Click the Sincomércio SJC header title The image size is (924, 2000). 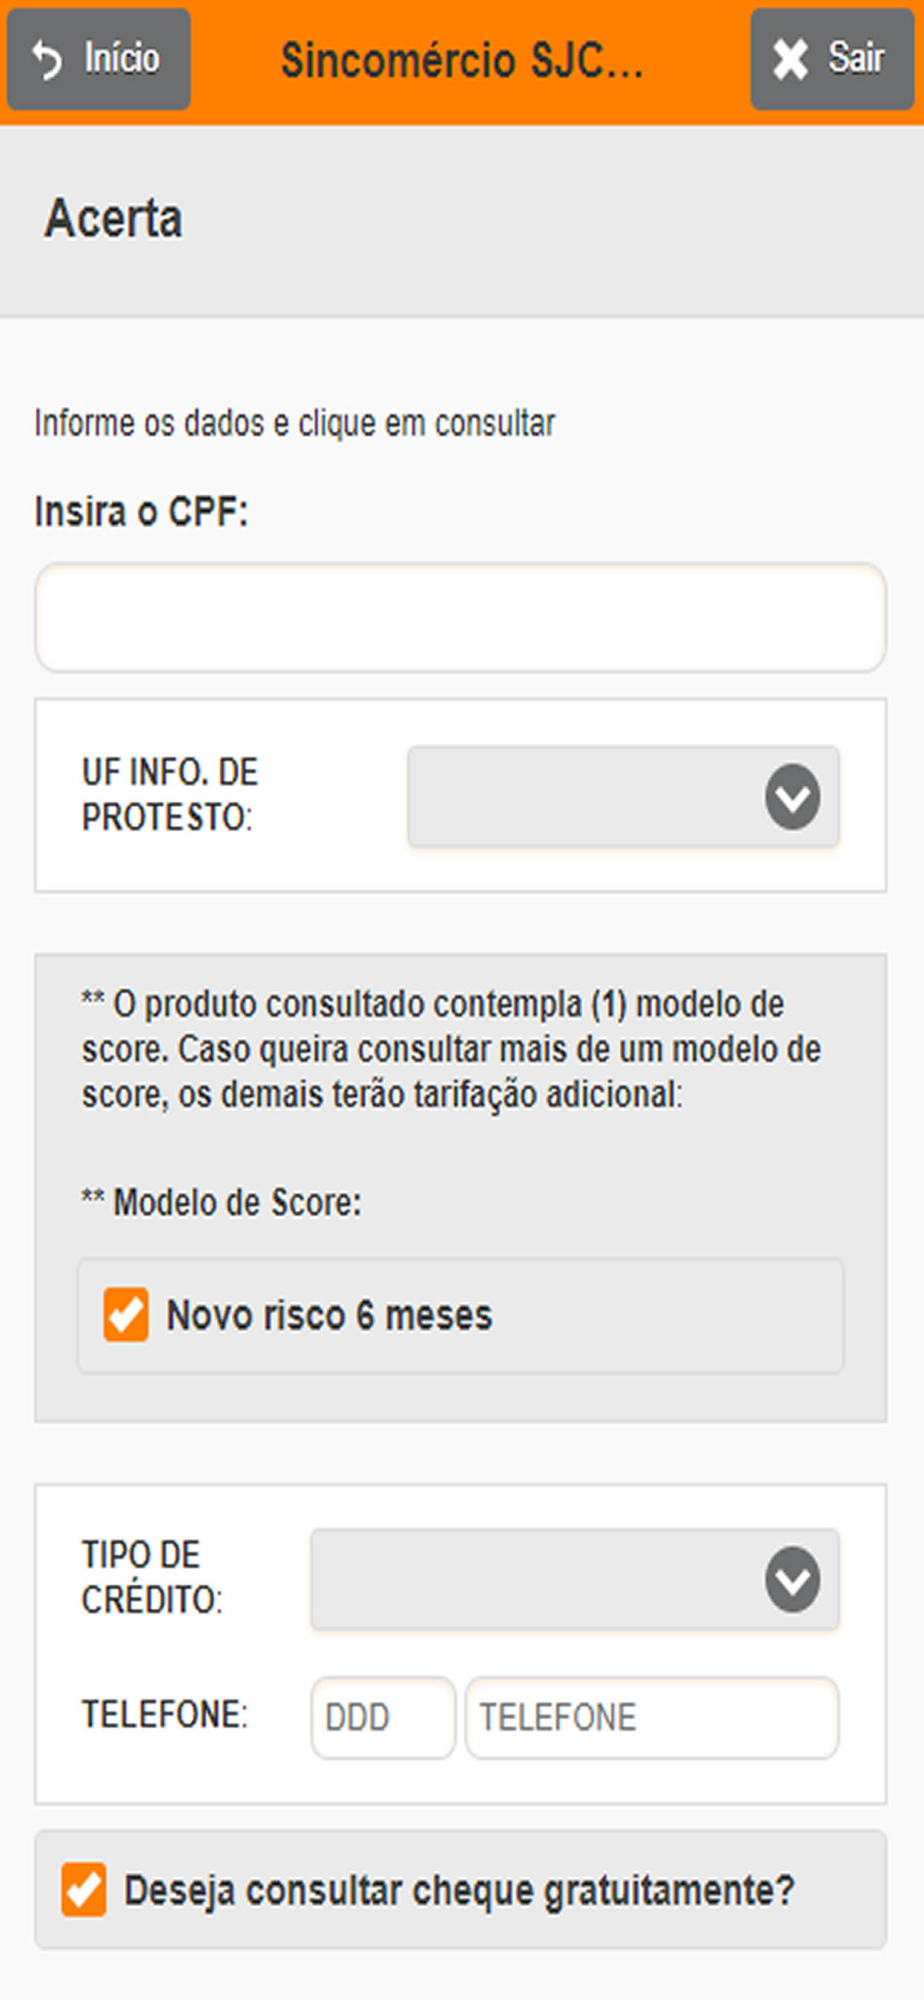462,60
